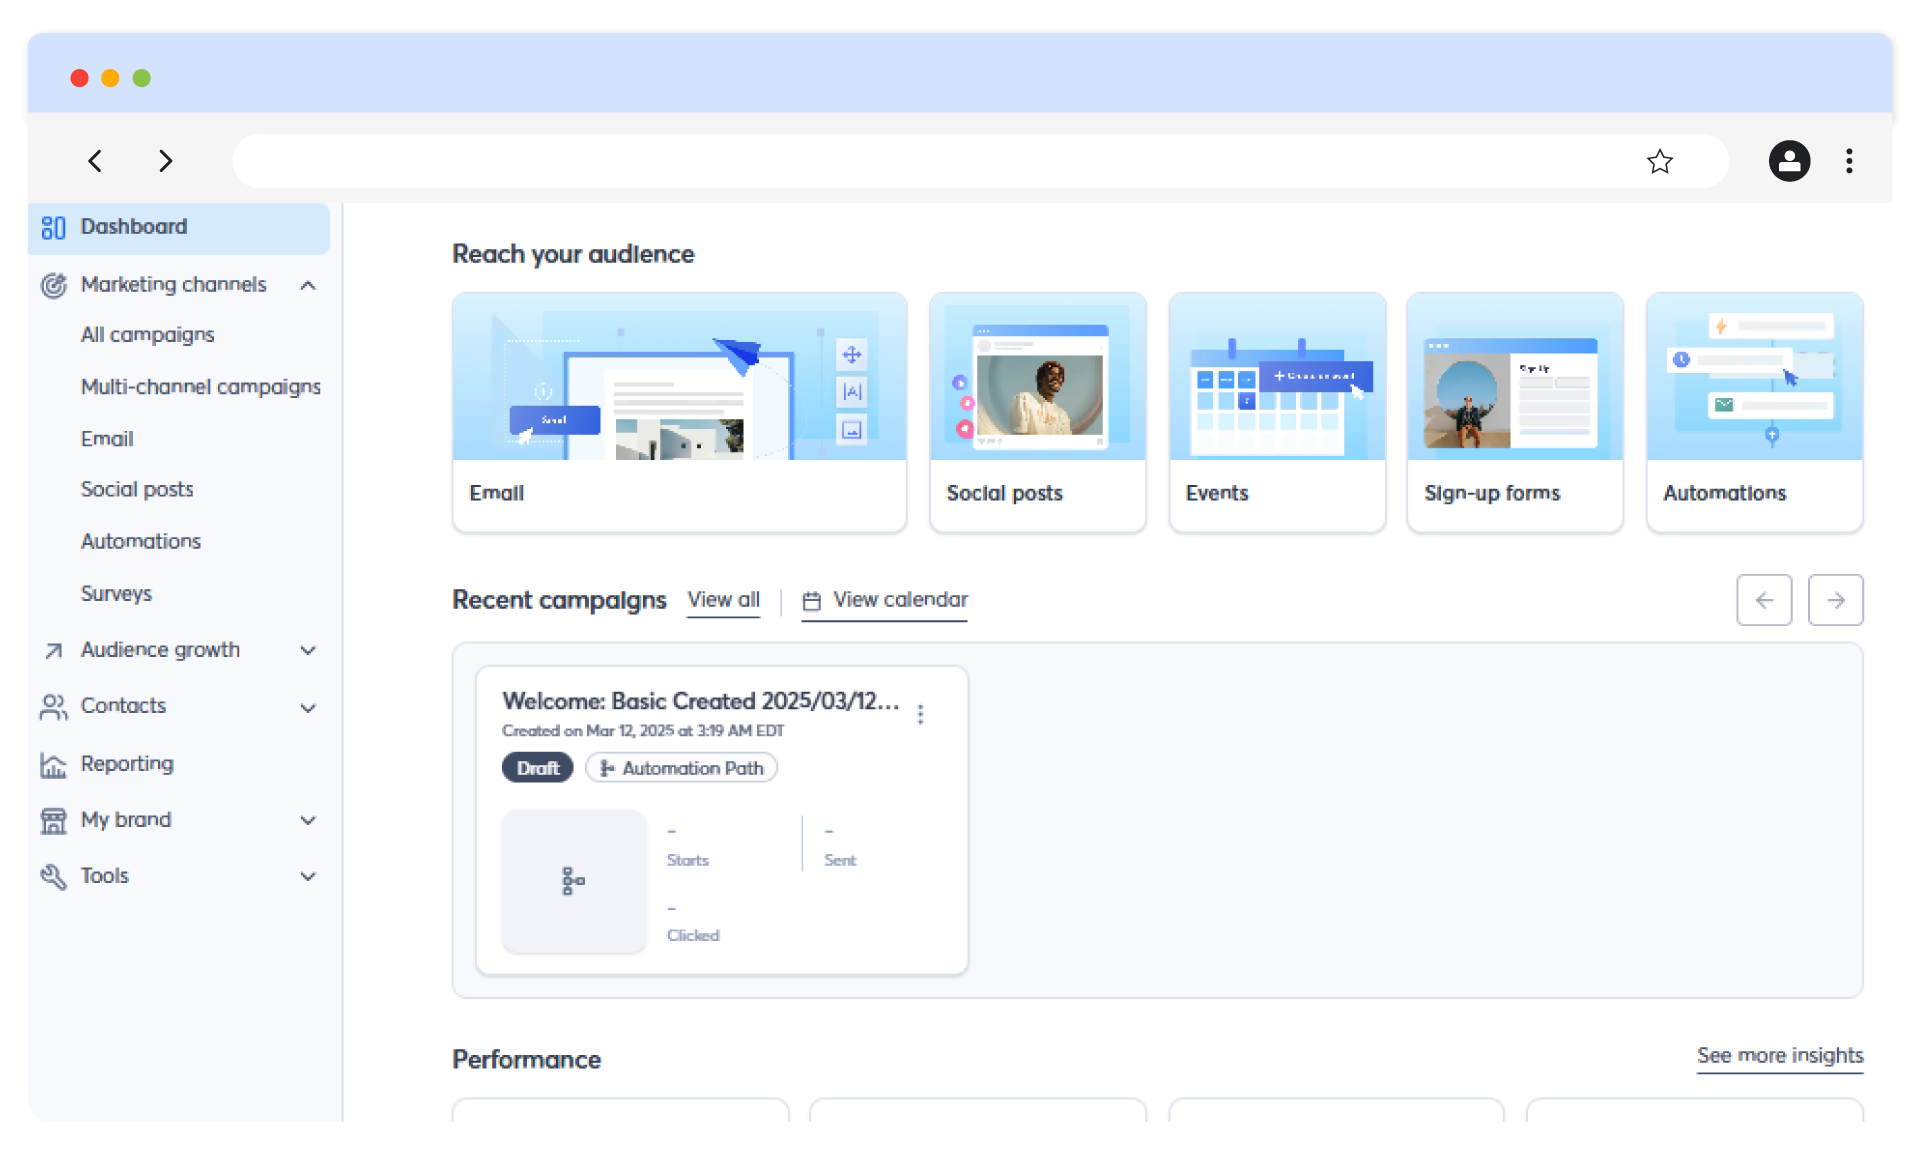The height and width of the screenshot is (1149, 1920).
Task: Click the View all link
Action: pyautogui.click(x=723, y=600)
